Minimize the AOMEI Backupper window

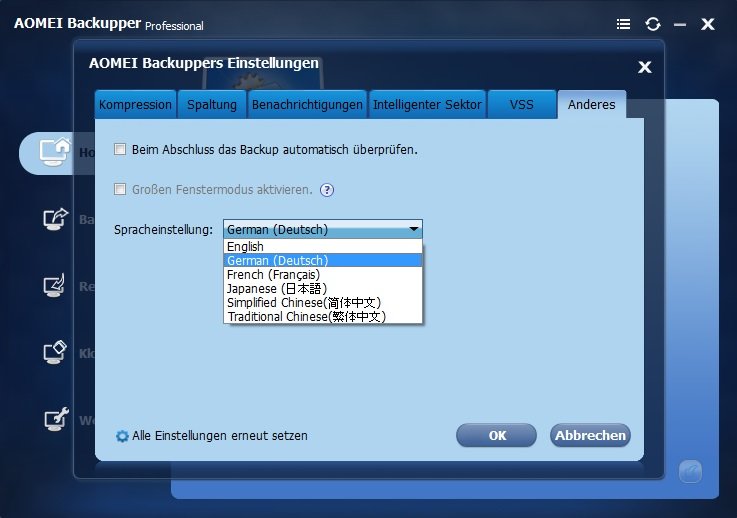pos(680,24)
